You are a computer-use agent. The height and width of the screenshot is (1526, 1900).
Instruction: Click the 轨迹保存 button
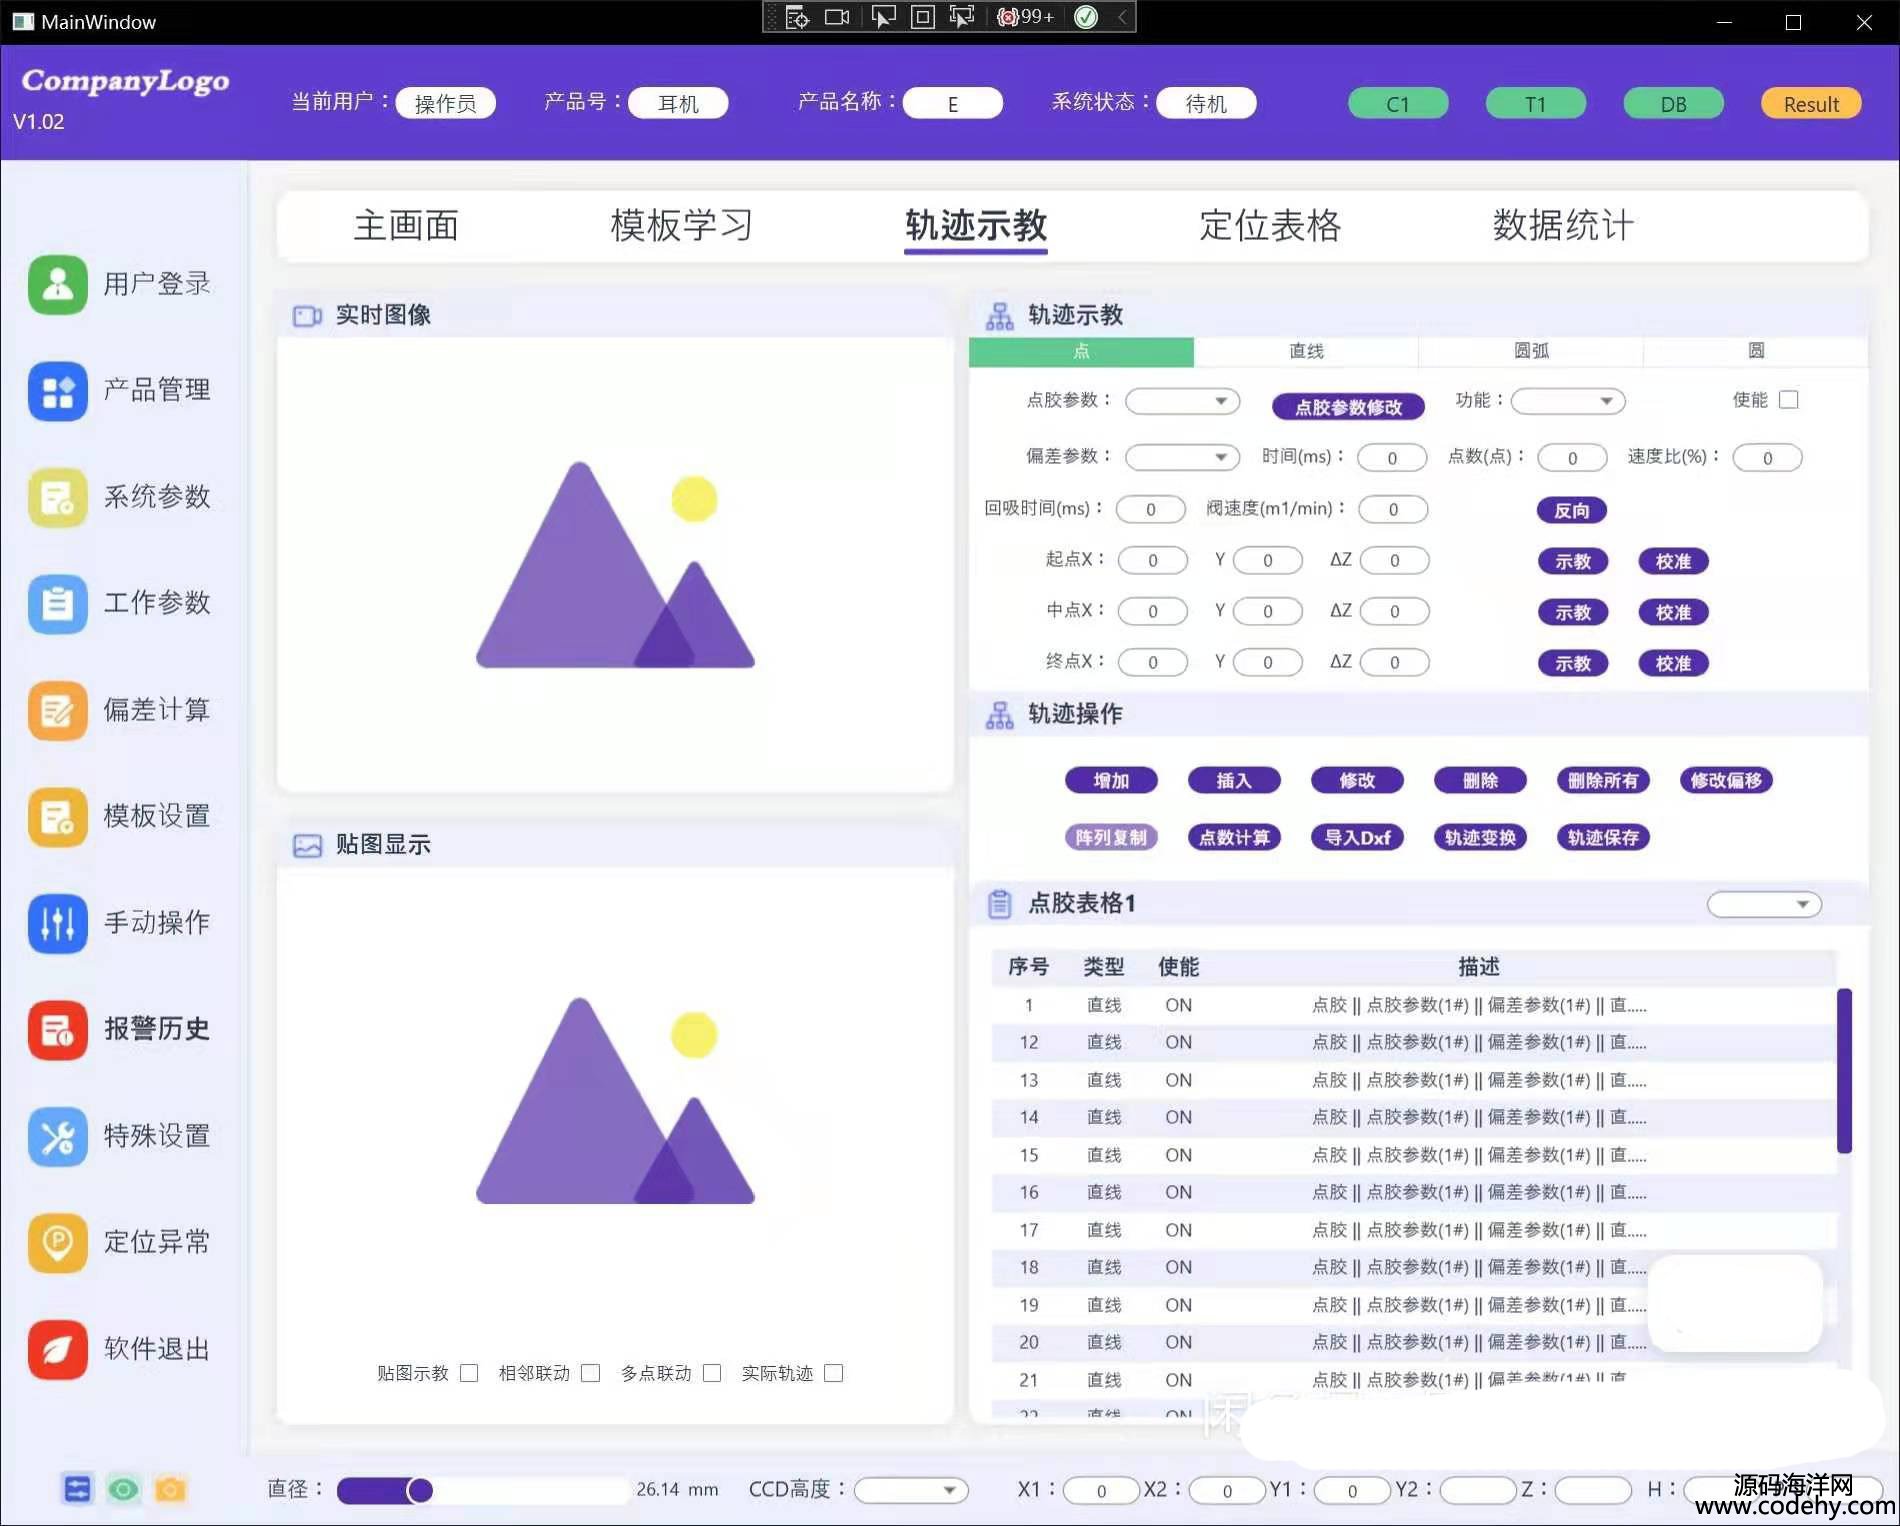pyautogui.click(x=1603, y=838)
